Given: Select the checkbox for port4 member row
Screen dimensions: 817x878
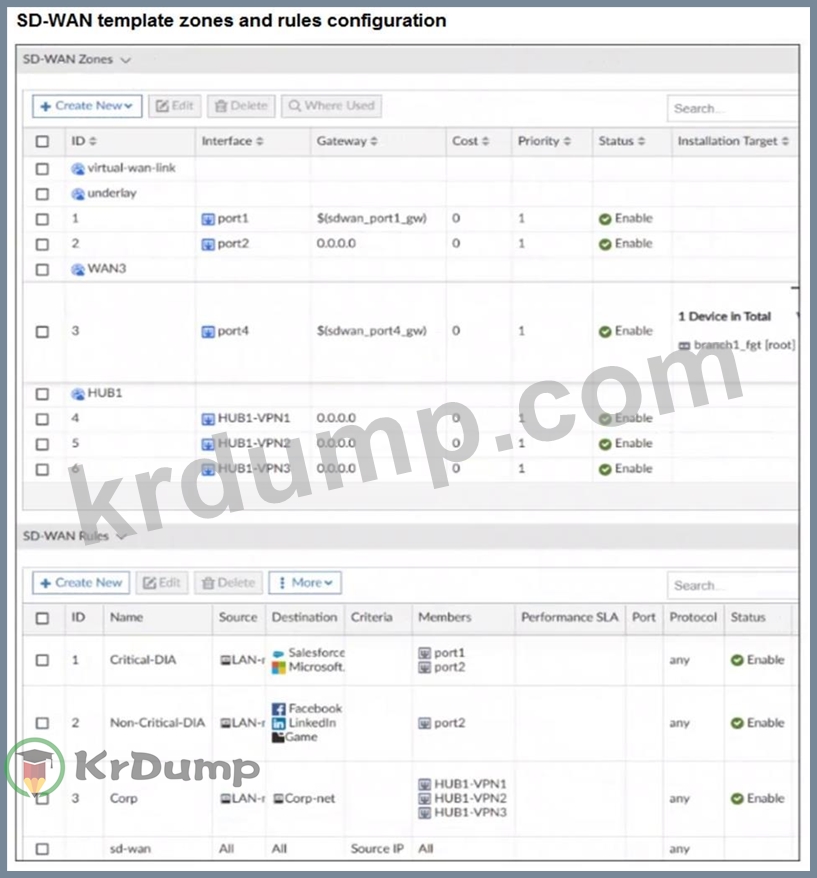Looking at the screenshot, I should pos(42,331).
